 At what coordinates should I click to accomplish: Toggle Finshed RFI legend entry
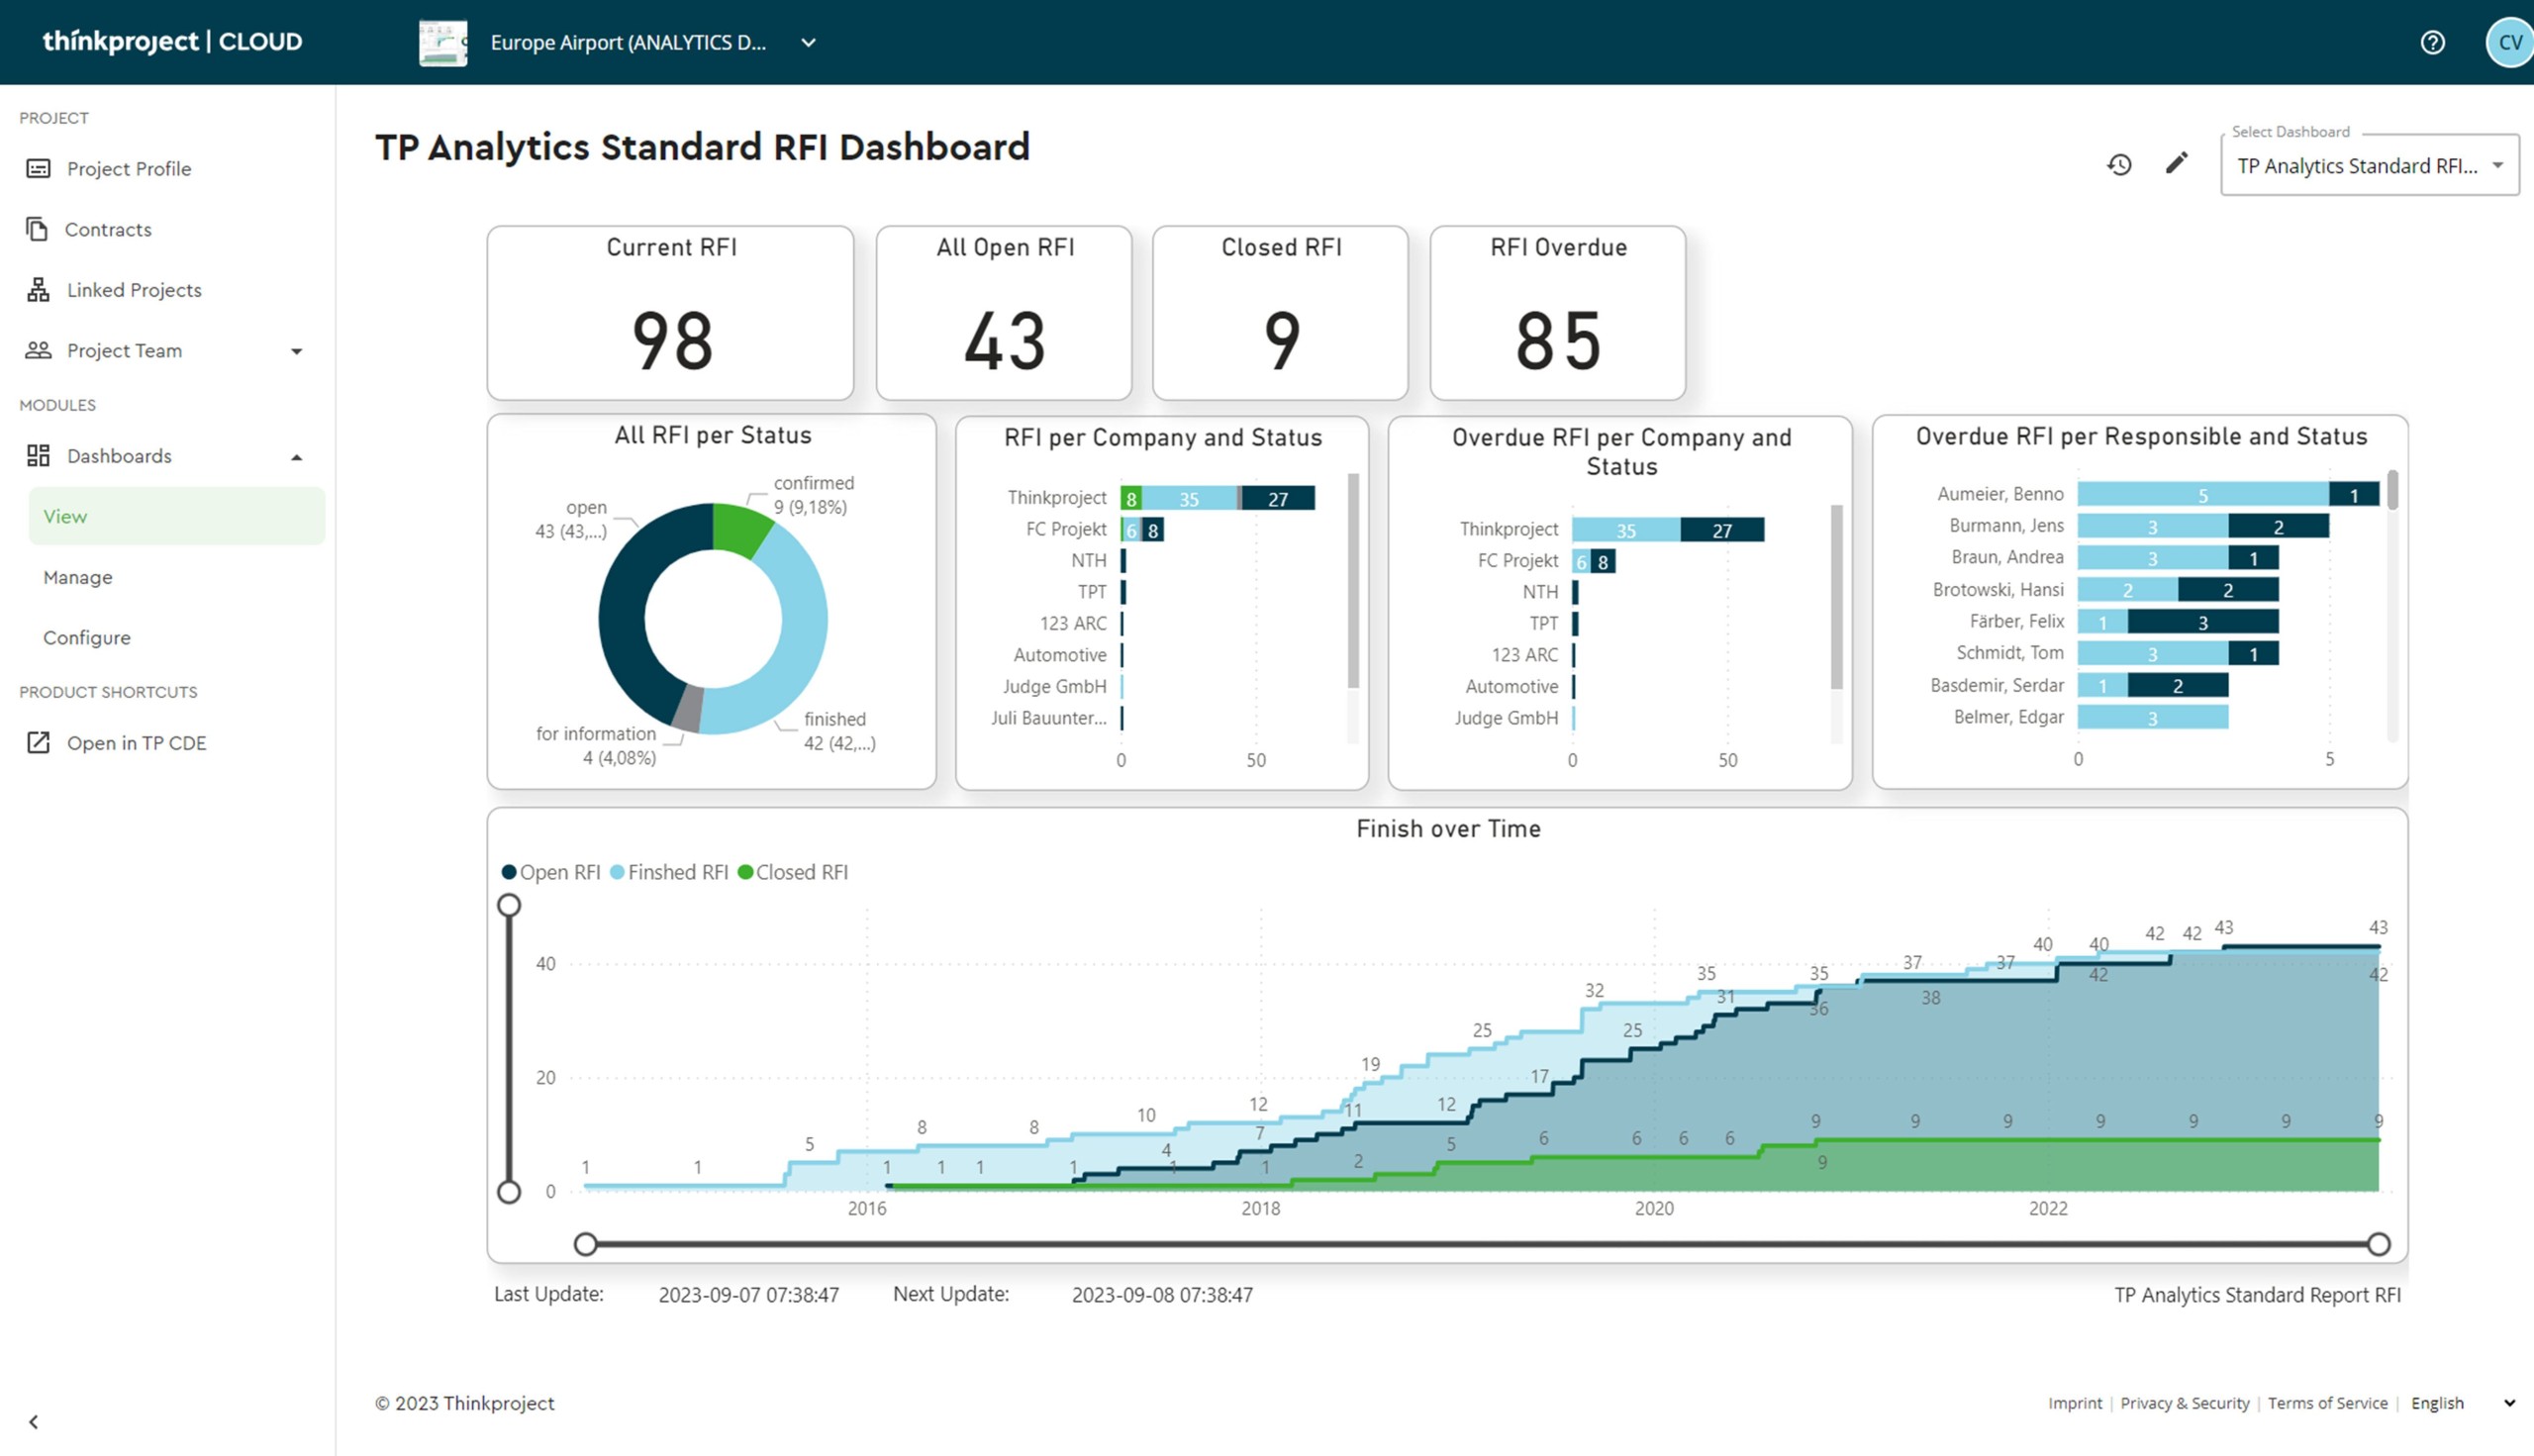pyautogui.click(x=668, y=872)
